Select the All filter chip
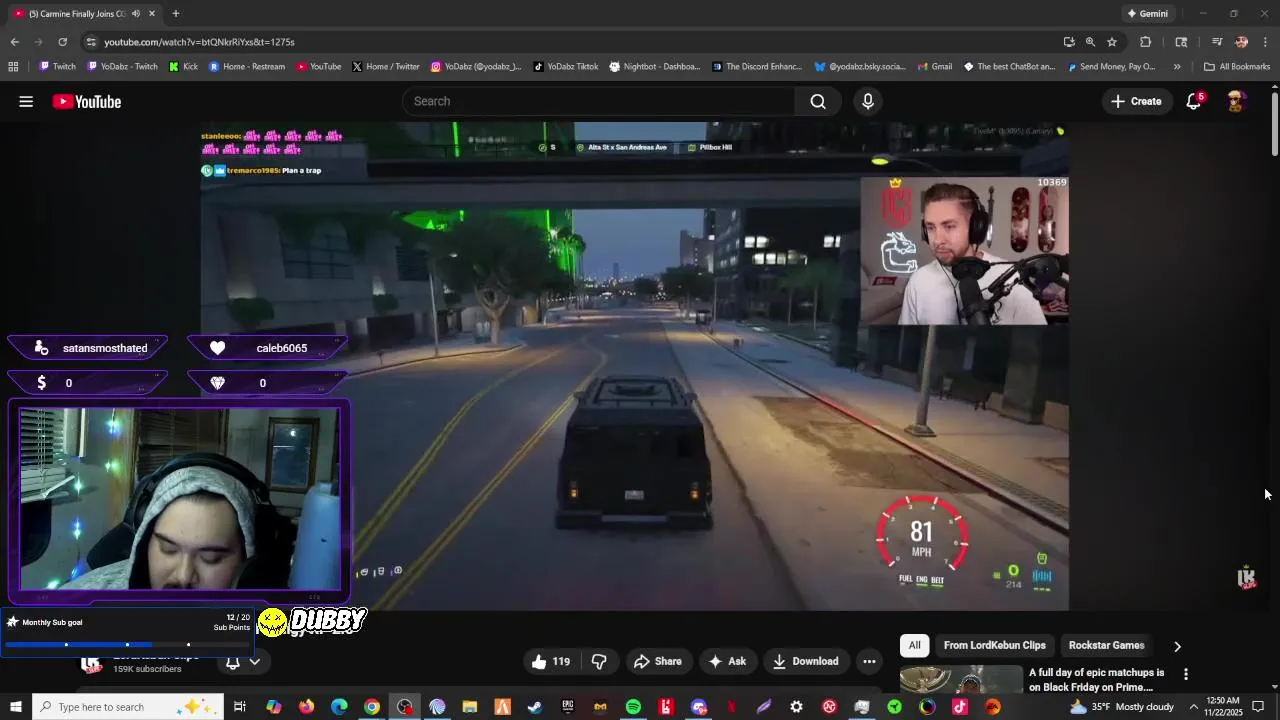Image resolution: width=1280 pixels, height=720 pixels. coord(914,645)
